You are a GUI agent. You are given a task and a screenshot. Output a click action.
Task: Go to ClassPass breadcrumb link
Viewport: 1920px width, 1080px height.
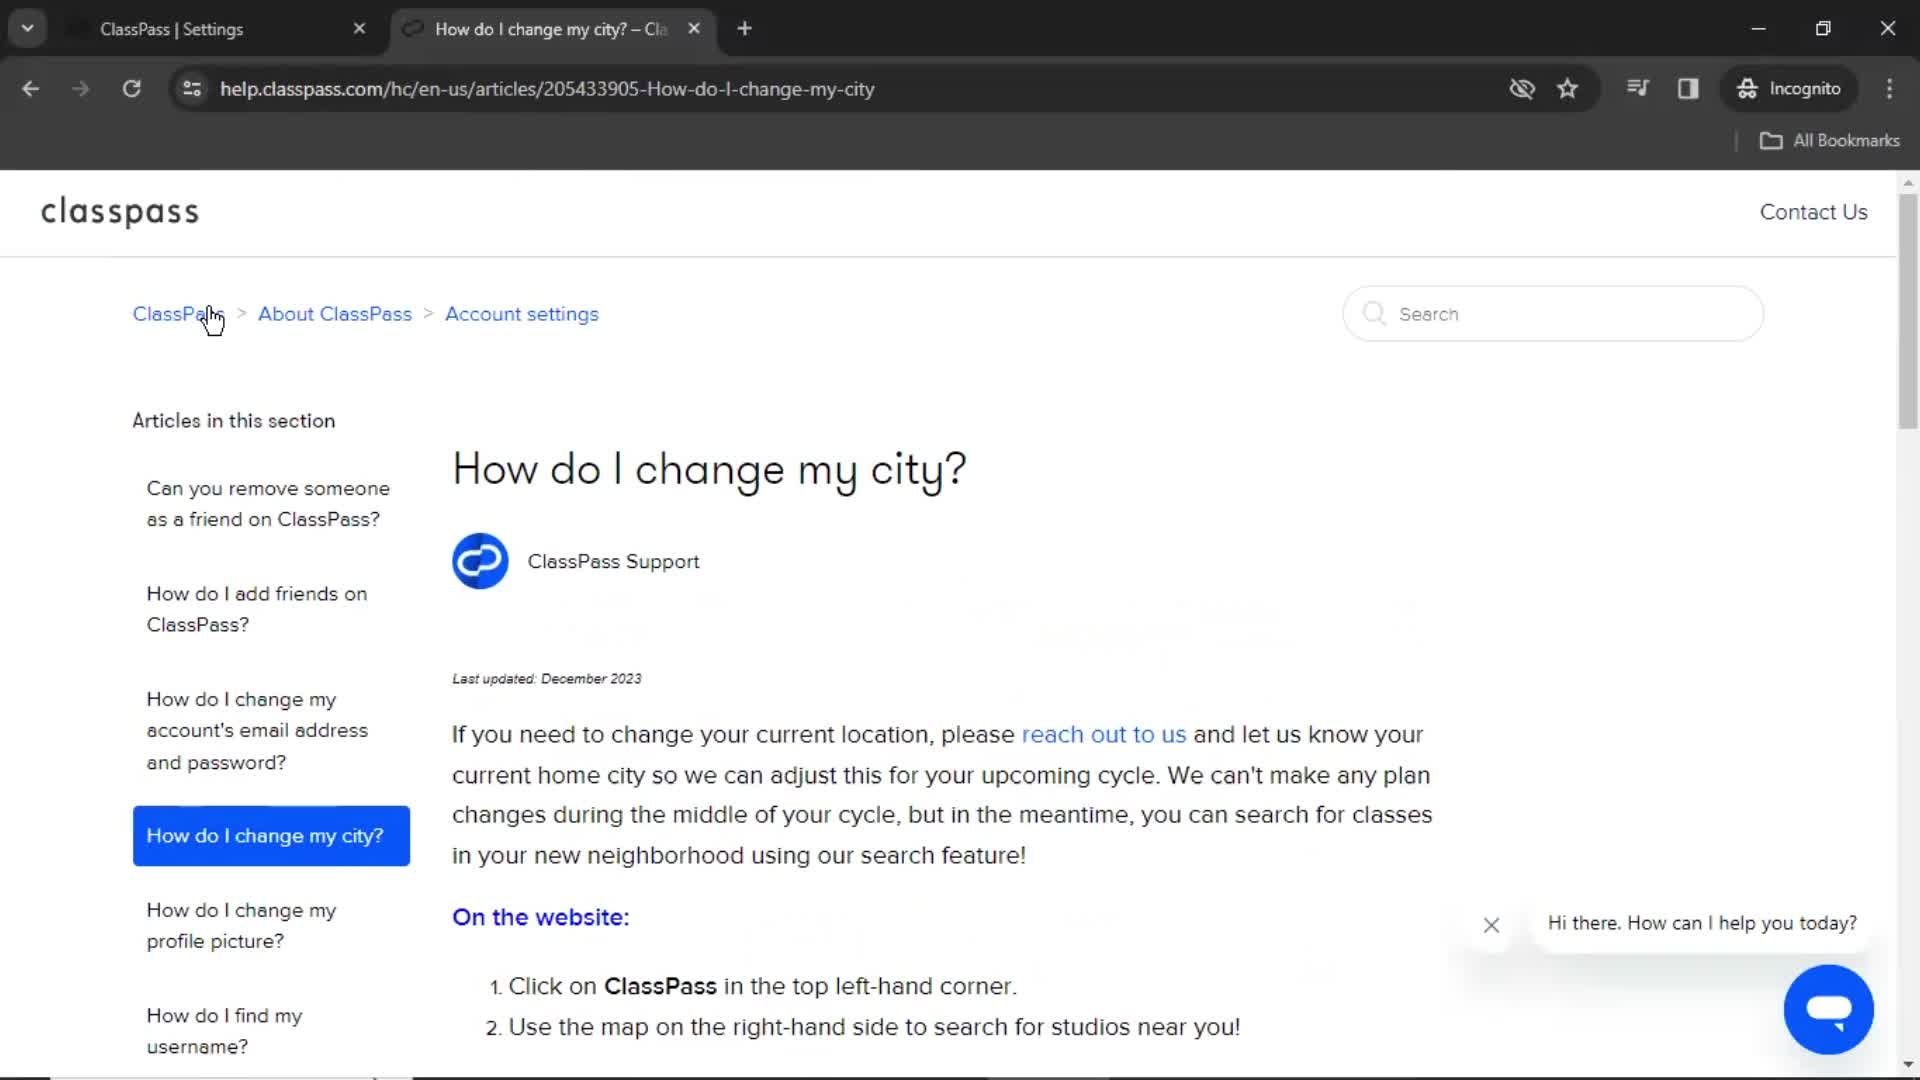tap(177, 314)
